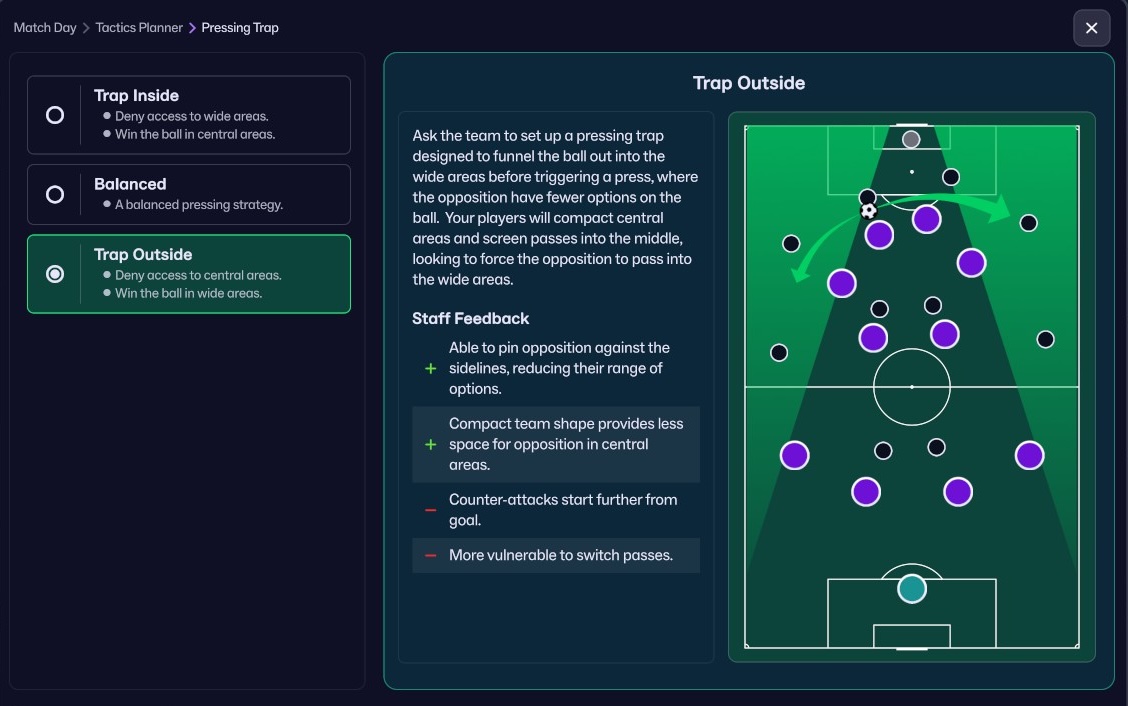Image resolution: width=1128 pixels, height=706 pixels.
Task: Click the red minus icon beside counter-attacks
Action: click(431, 510)
